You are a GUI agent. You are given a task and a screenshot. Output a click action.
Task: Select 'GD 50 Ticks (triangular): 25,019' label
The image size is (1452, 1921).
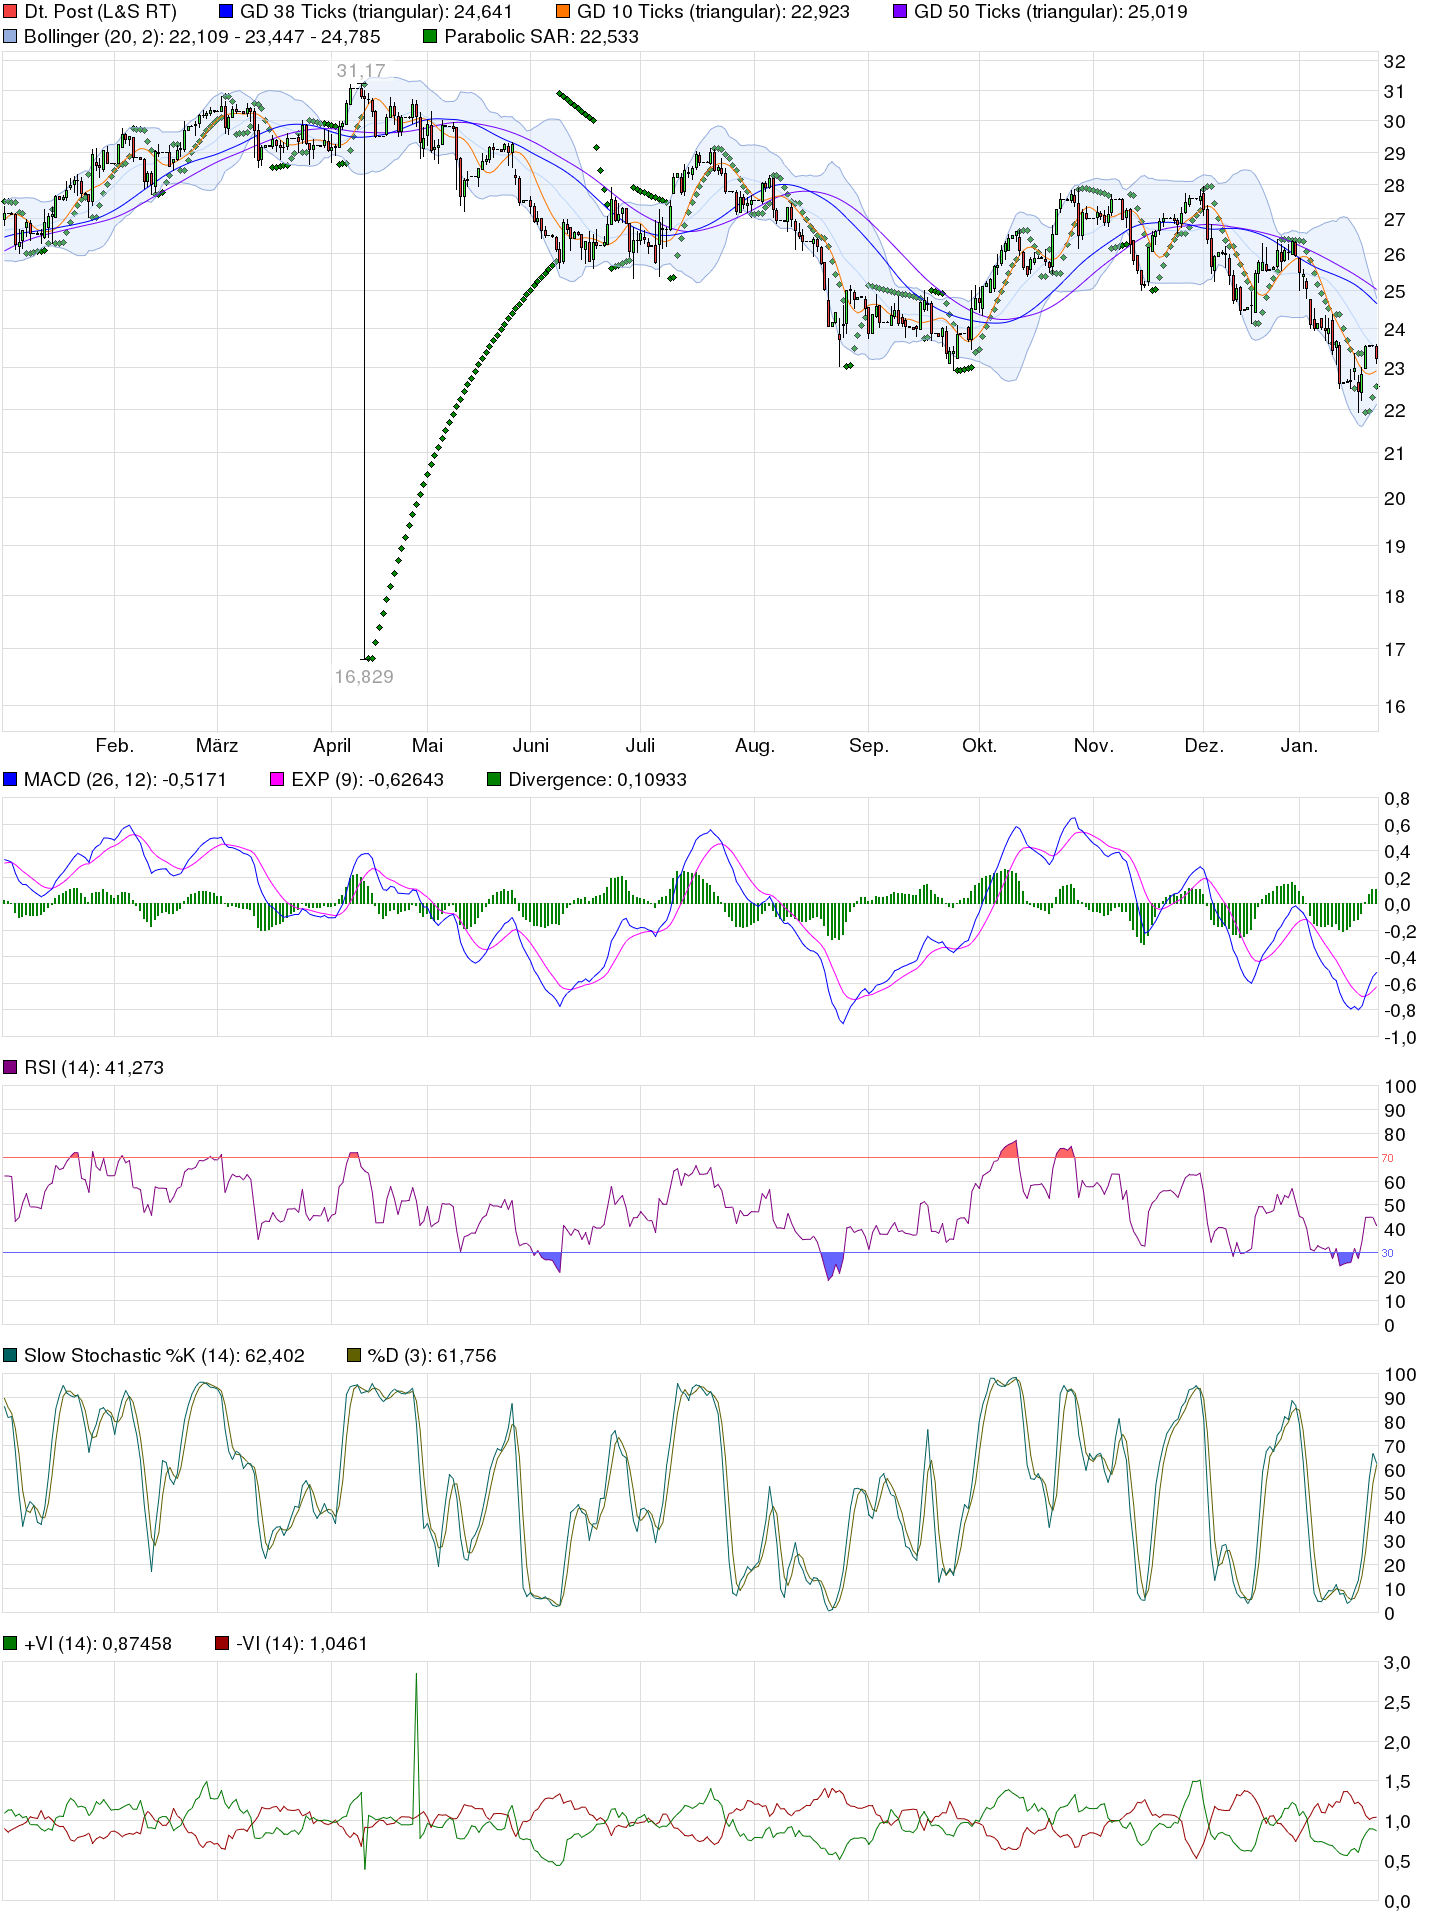coord(1051,12)
